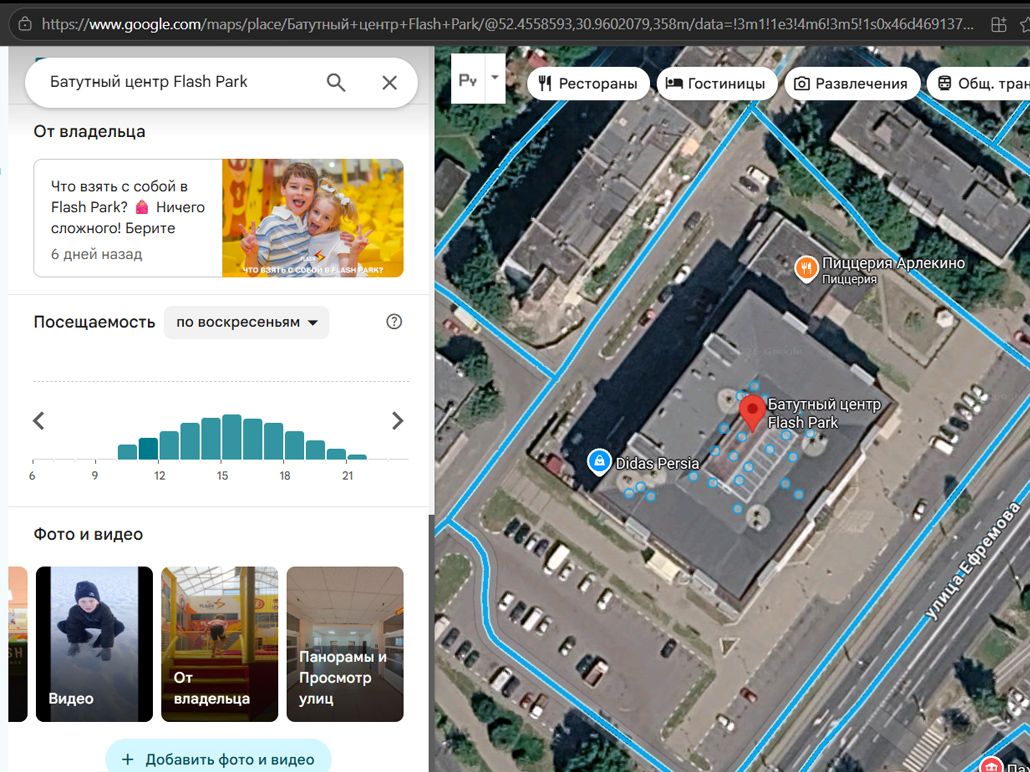This screenshot has width=1030, height=772.
Task: Click the Батутный центр Flash Park map label
Action: [824, 413]
